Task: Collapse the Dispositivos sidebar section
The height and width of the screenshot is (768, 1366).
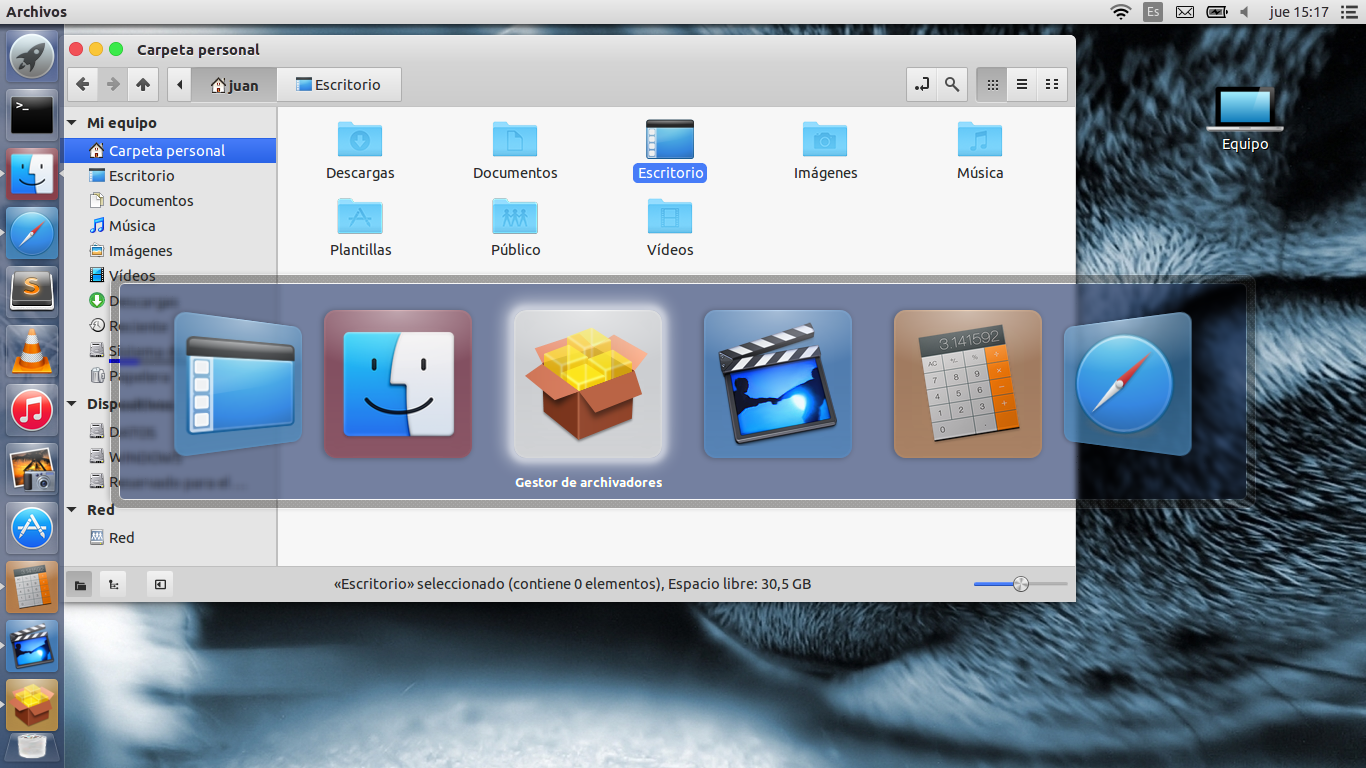Action: tap(72, 404)
